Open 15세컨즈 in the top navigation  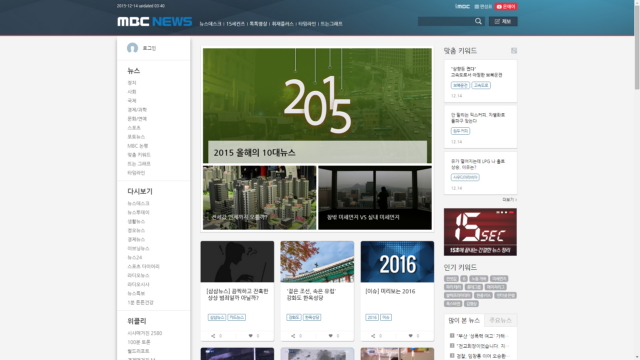(x=236, y=24)
